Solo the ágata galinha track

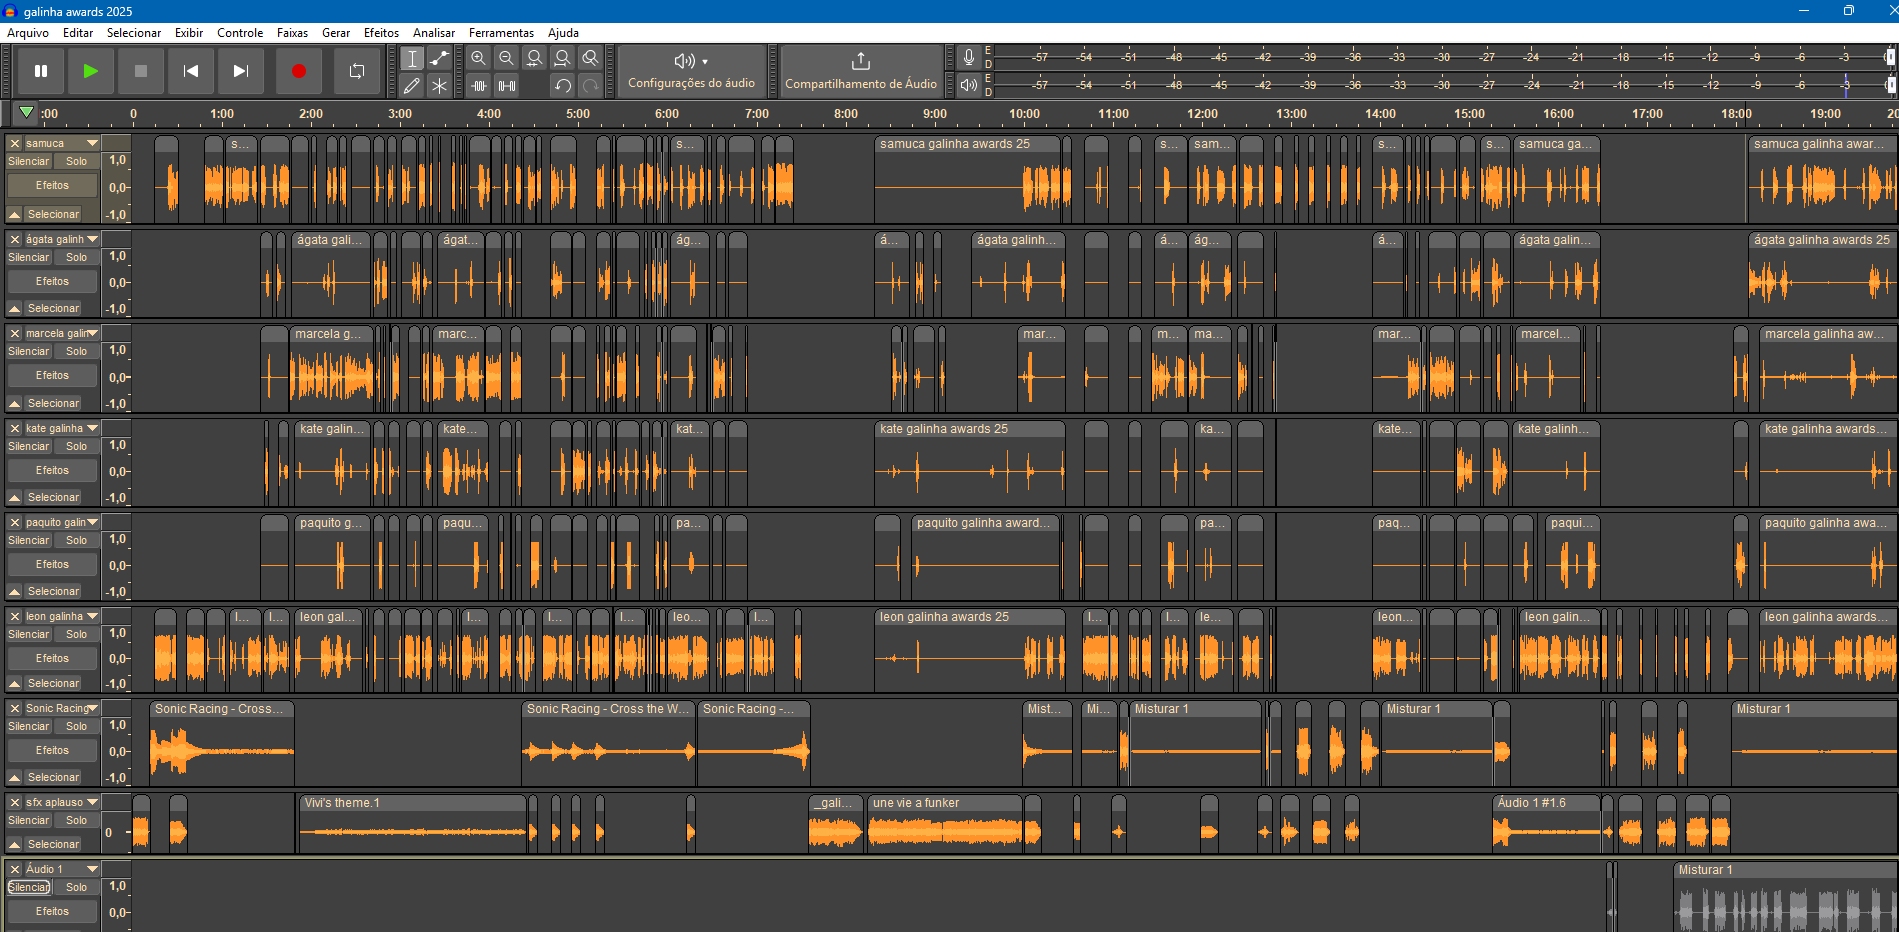(77, 257)
